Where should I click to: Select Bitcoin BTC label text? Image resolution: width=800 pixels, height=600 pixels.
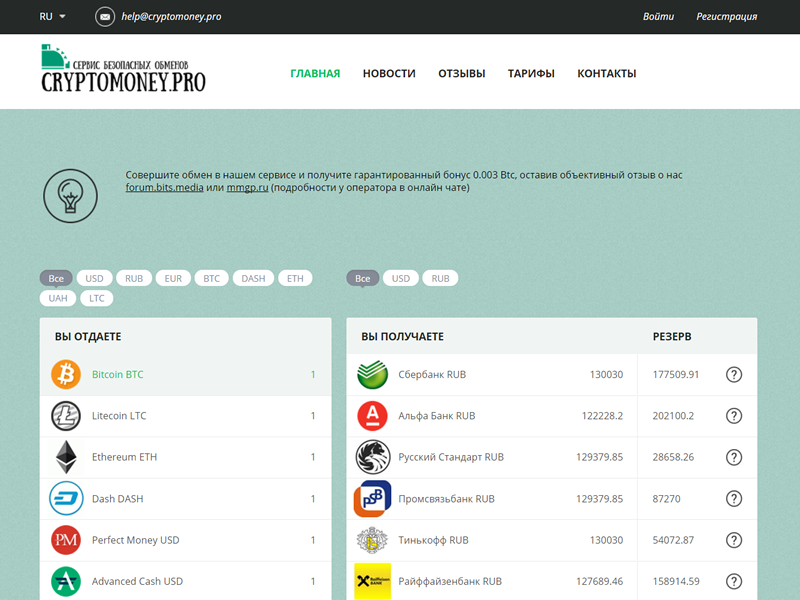click(x=118, y=374)
